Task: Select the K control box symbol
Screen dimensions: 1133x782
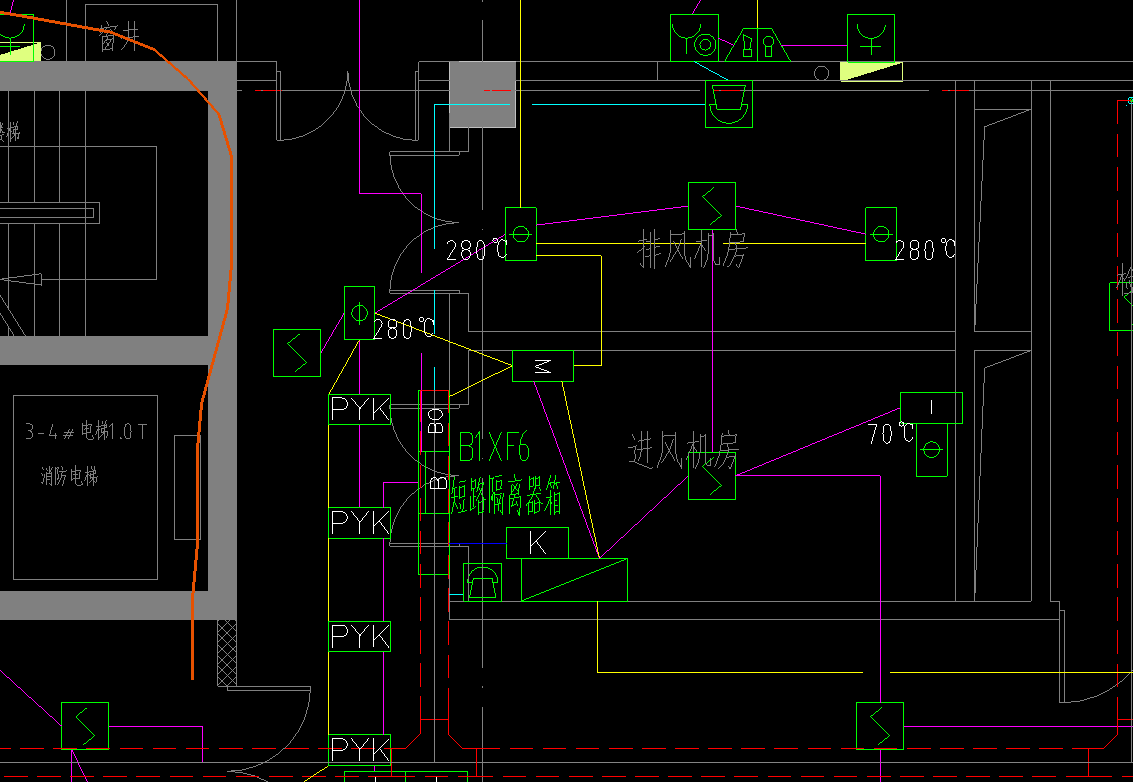Action: 537,543
